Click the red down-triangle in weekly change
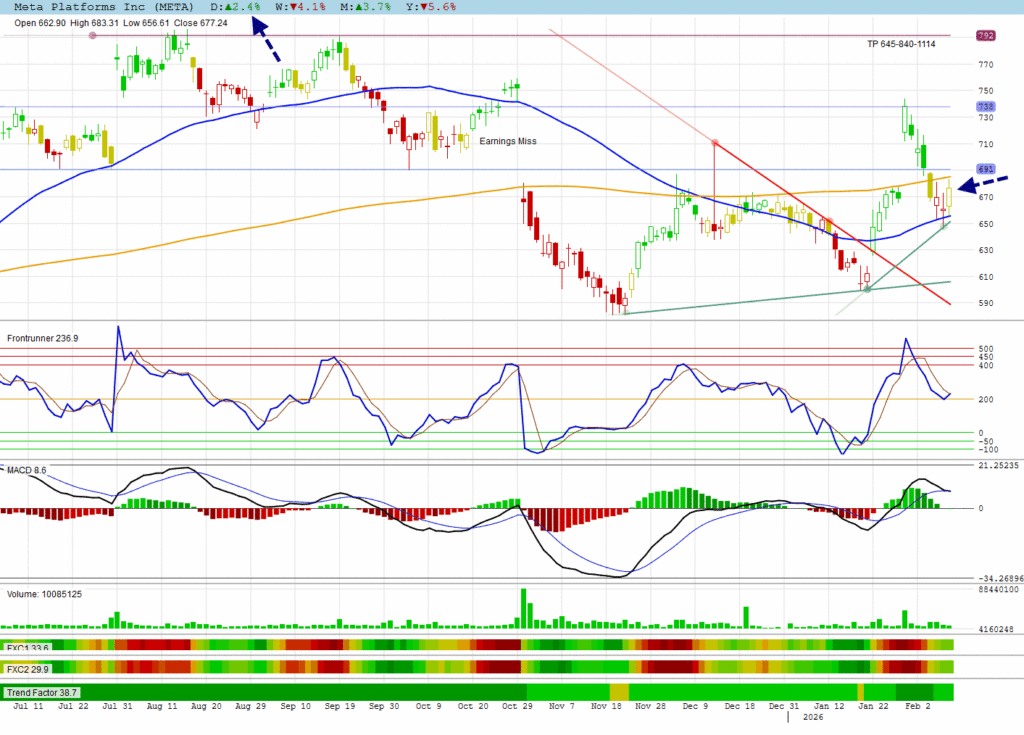 pos(292,6)
